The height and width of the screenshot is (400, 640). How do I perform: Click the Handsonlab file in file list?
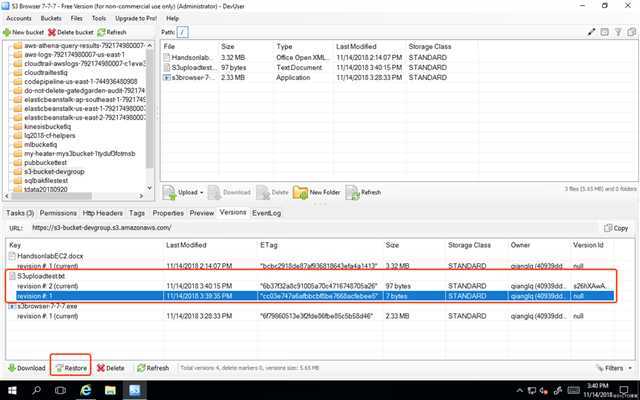(x=190, y=58)
